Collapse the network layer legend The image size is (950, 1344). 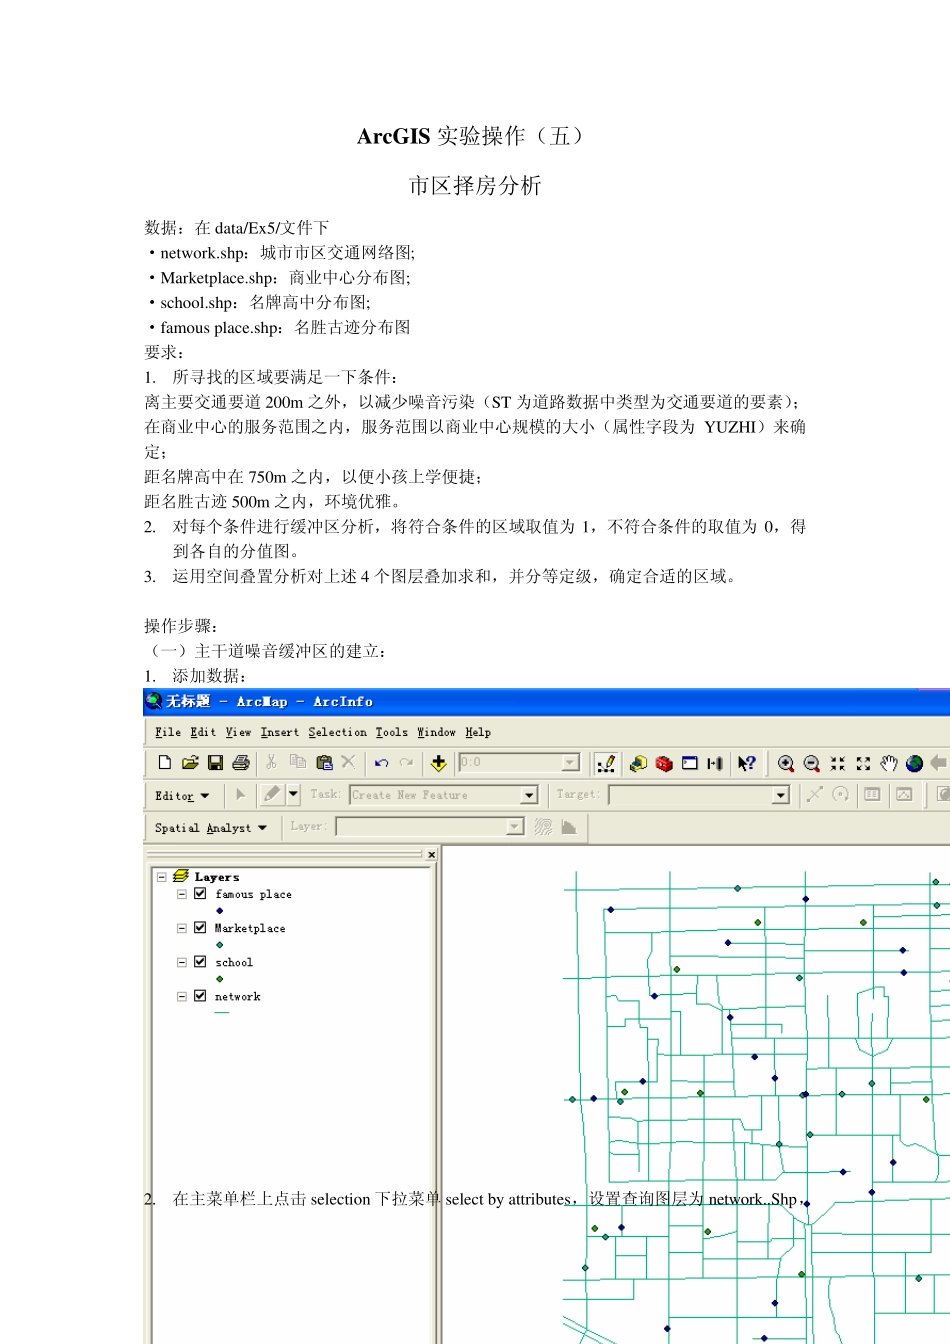pyautogui.click(x=182, y=996)
